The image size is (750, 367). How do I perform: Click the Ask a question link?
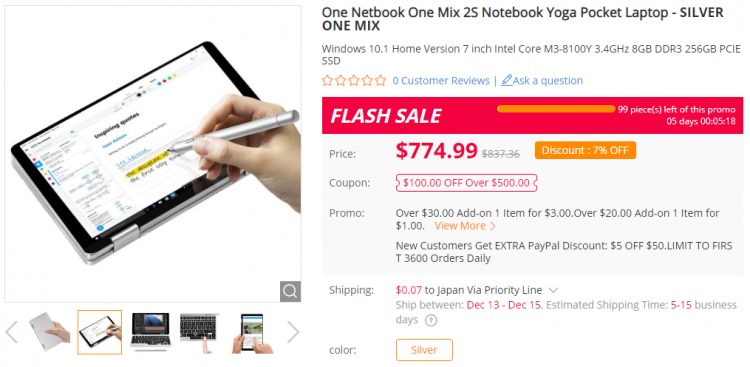pos(548,80)
